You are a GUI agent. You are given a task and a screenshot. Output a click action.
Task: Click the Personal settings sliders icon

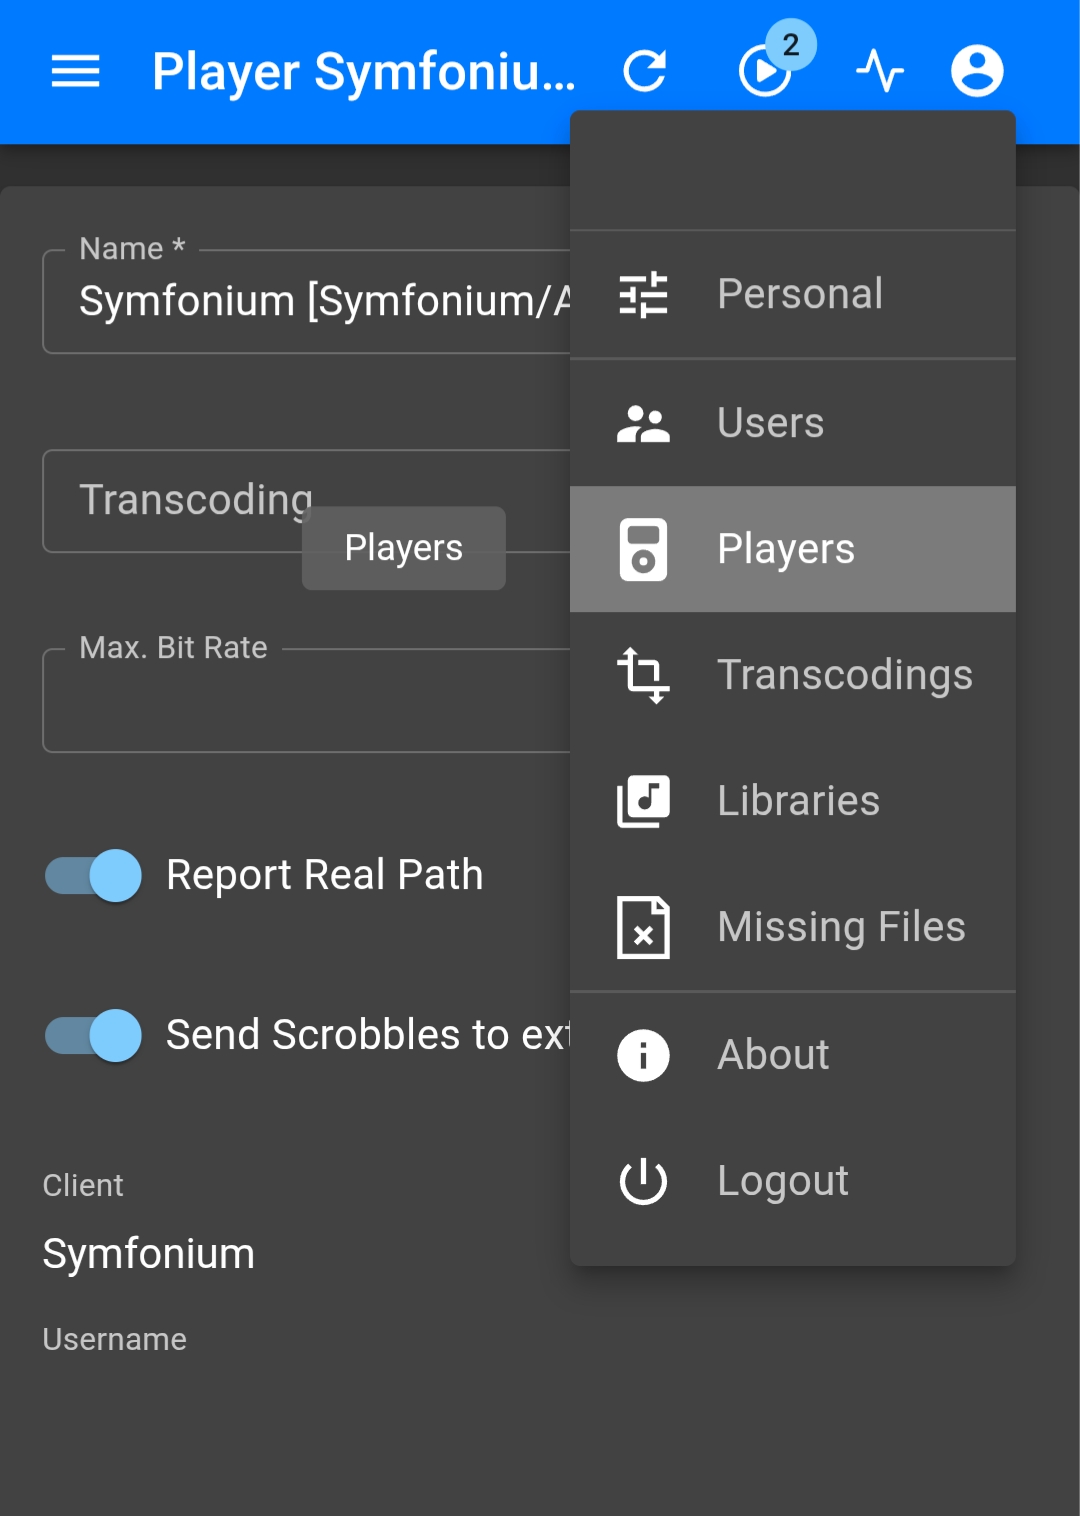tap(643, 295)
